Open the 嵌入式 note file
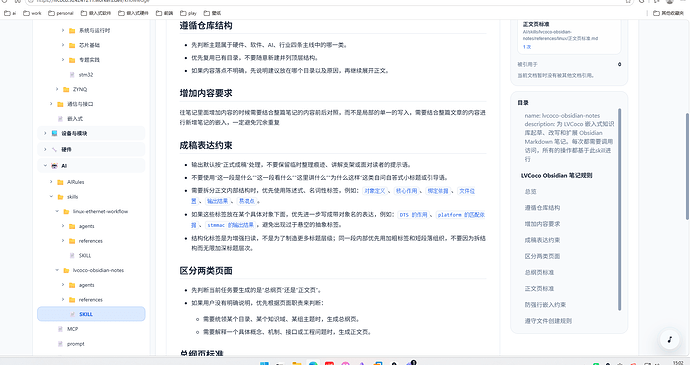This screenshot has width=690, height=365. tap(75, 118)
